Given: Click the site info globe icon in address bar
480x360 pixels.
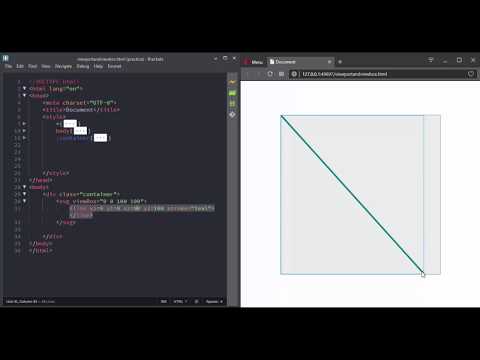Looking at the screenshot, I should pyautogui.click(x=294, y=74).
